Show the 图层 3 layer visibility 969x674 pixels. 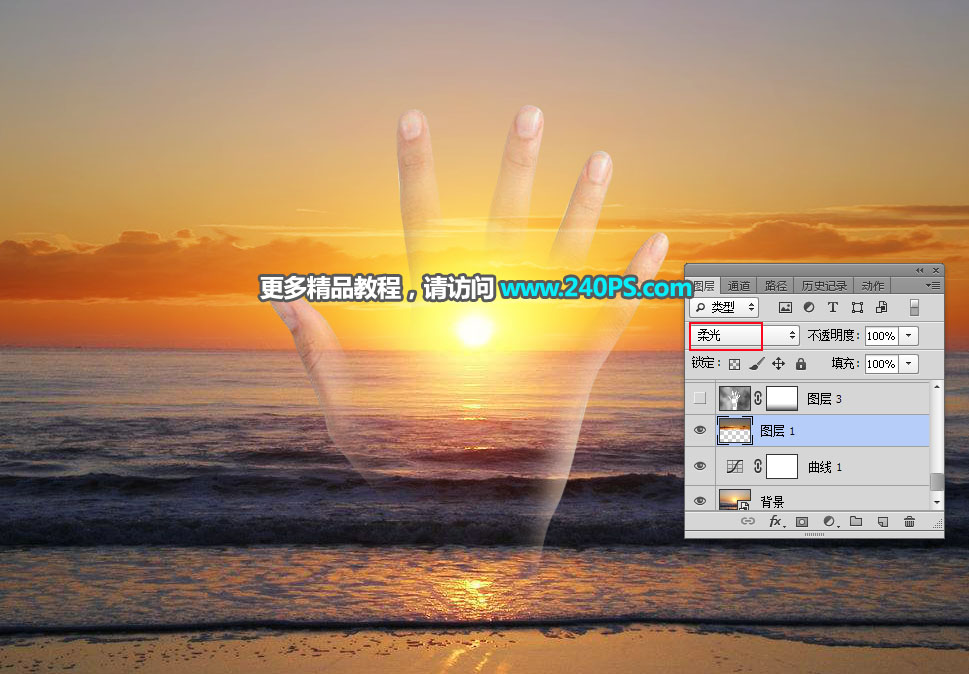pyautogui.click(x=699, y=397)
